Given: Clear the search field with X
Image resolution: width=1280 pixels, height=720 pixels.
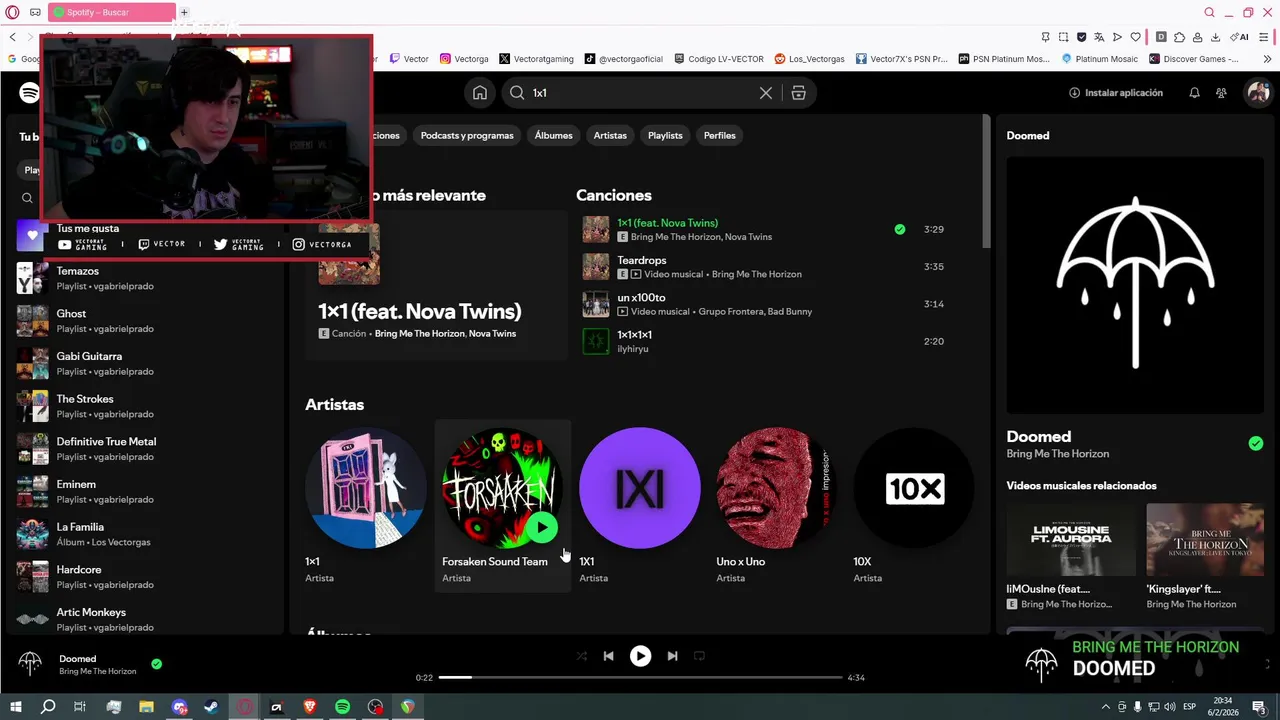Looking at the screenshot, I should coord(766,93).
